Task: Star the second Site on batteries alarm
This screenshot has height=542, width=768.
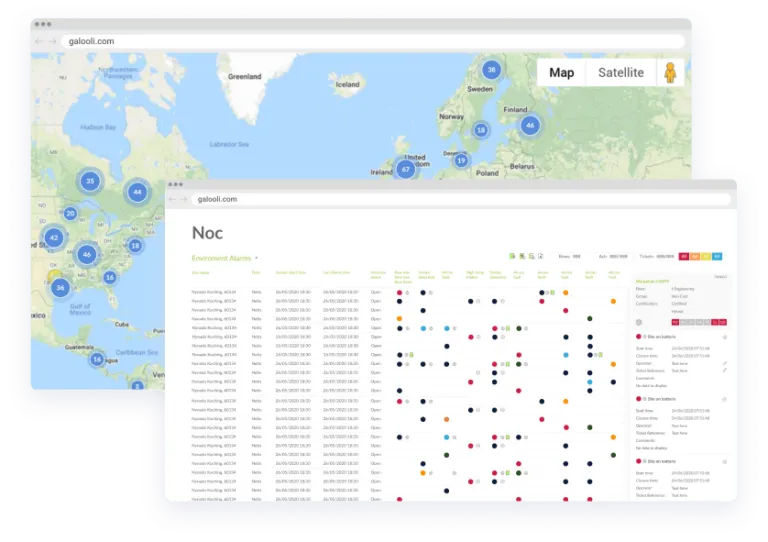Action: [725, 399]
